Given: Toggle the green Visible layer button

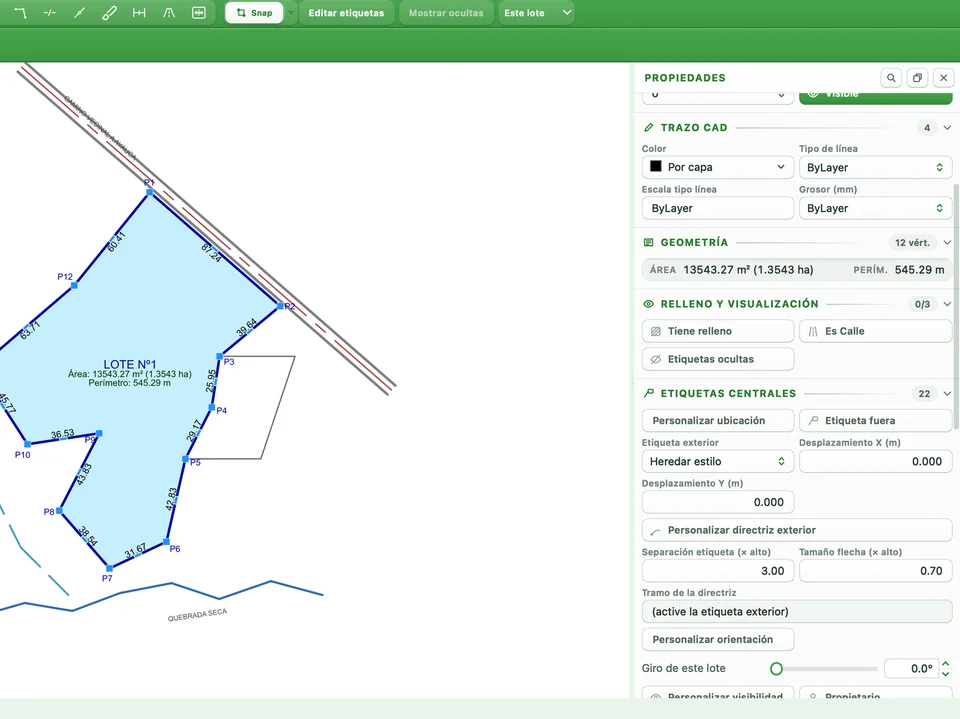Looking at the screenshot, I should (x=876, y=96).
